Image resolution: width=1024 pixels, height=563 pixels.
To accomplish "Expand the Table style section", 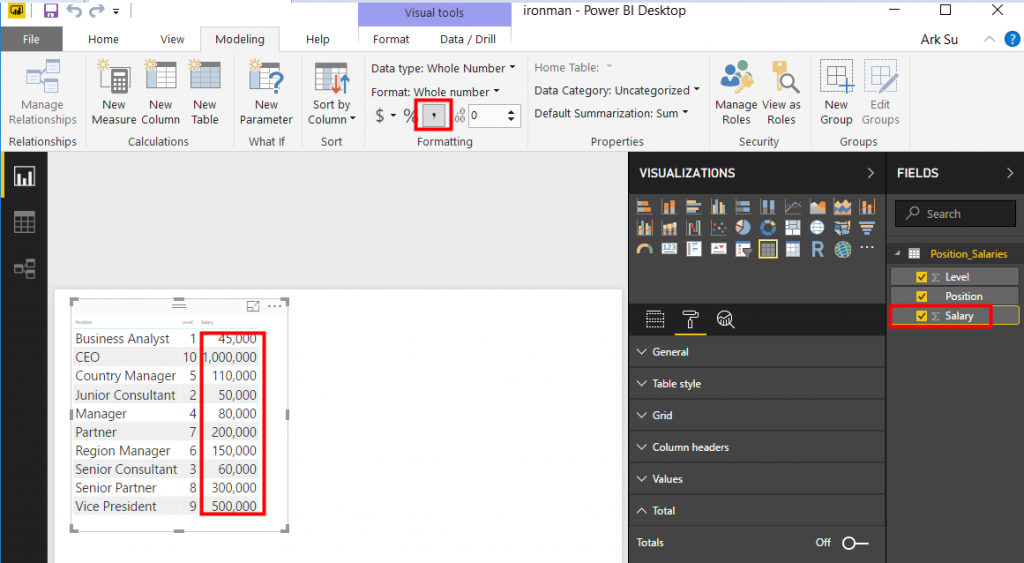I will tap(757, 383).
